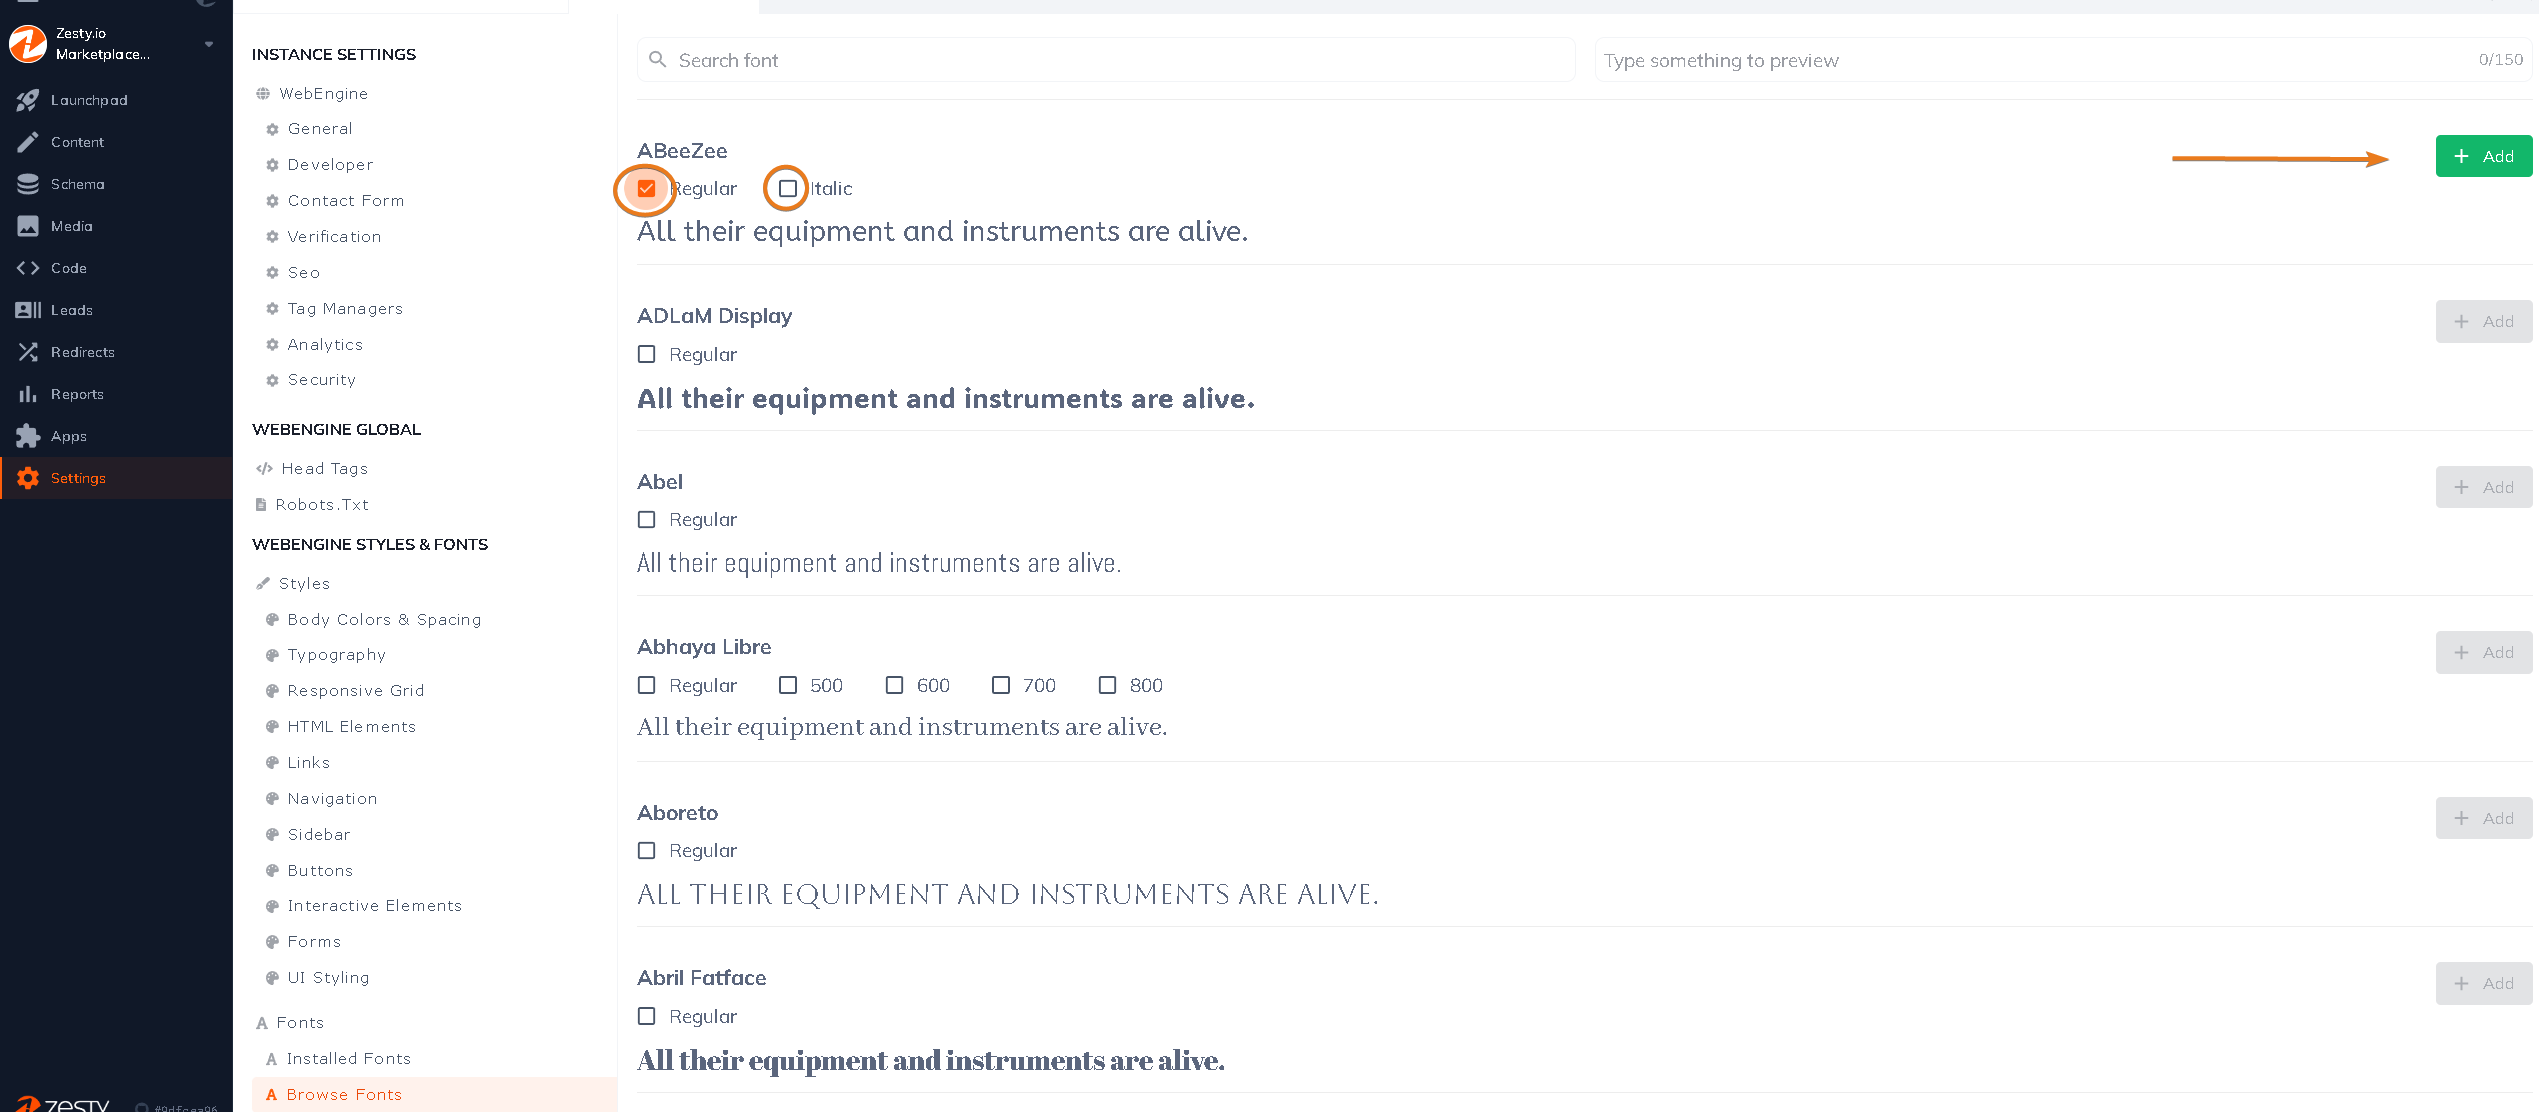Click Add button for Abhaya Libre font

[x=2487, y=652]
